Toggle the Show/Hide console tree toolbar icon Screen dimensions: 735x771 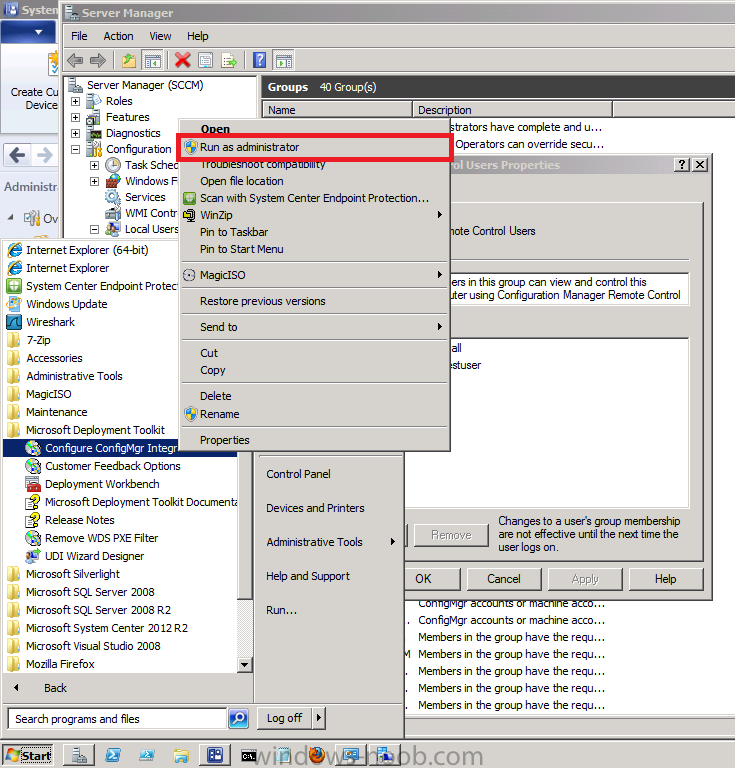[x=152, y=60]
